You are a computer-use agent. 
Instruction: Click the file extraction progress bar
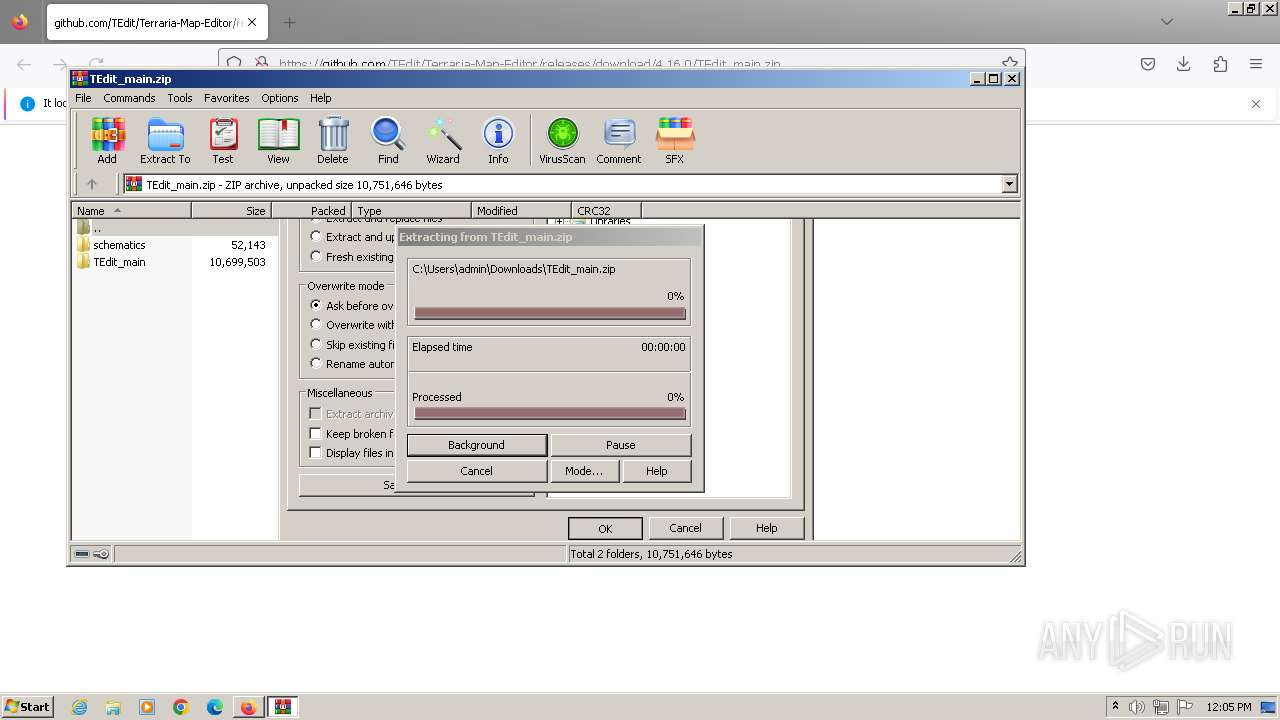(x=550, y=313)
